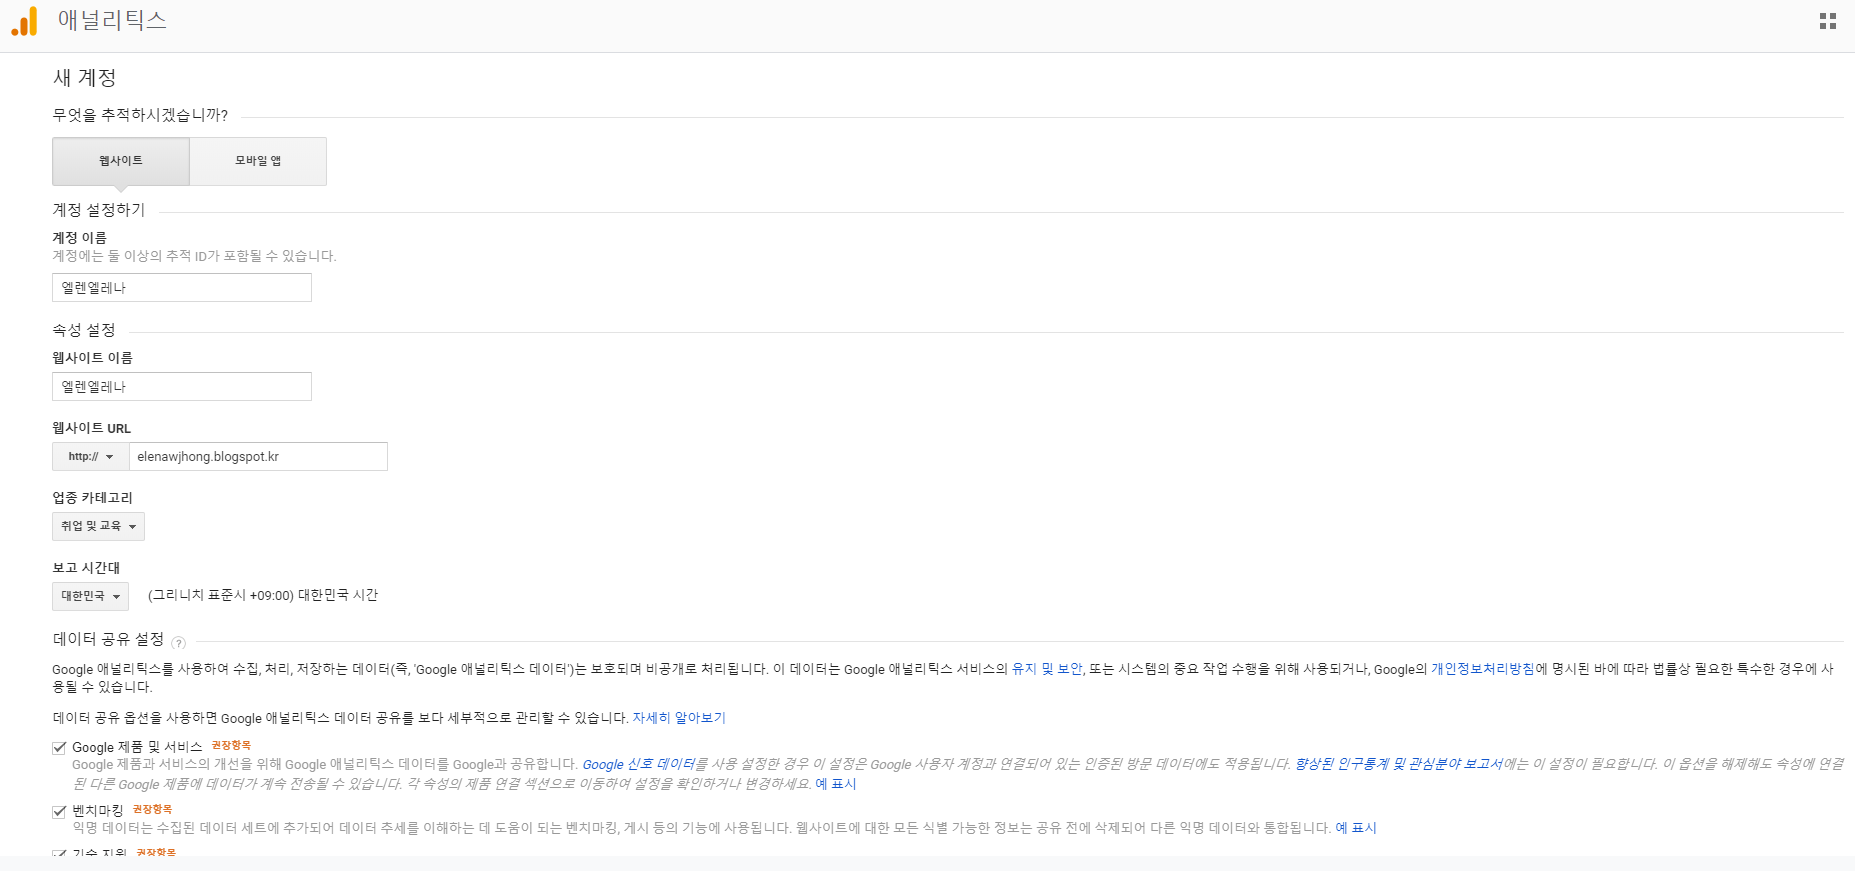Open the 개인정보처리방침 link
The width and height of the screenshot is (1855, 871).
pyautogui.click(x=1483, y=669)
